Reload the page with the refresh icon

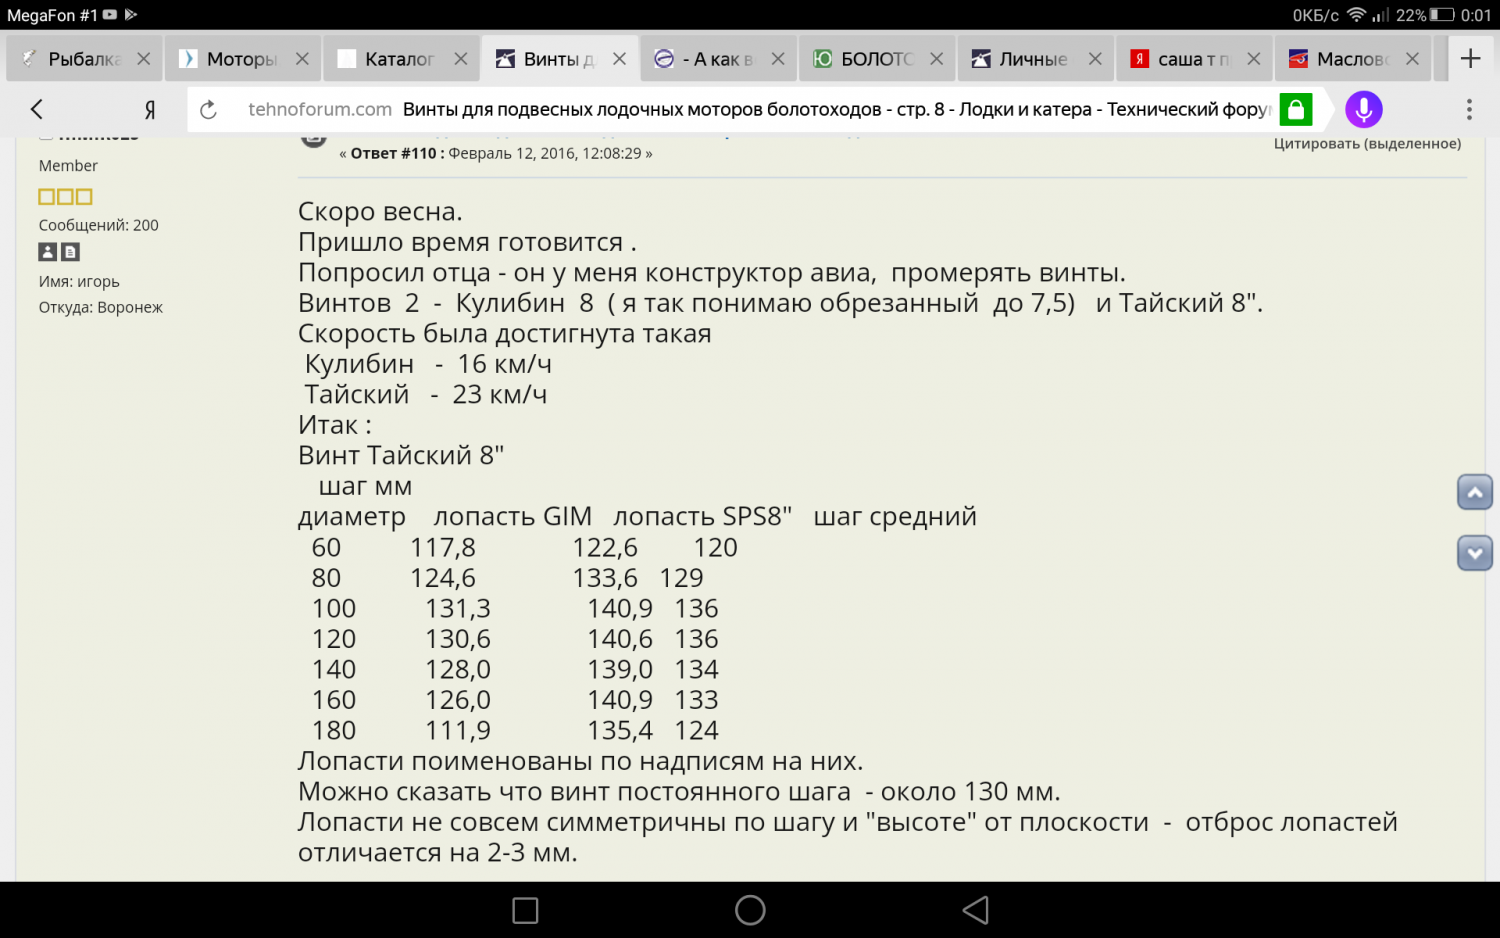[208, 110]
